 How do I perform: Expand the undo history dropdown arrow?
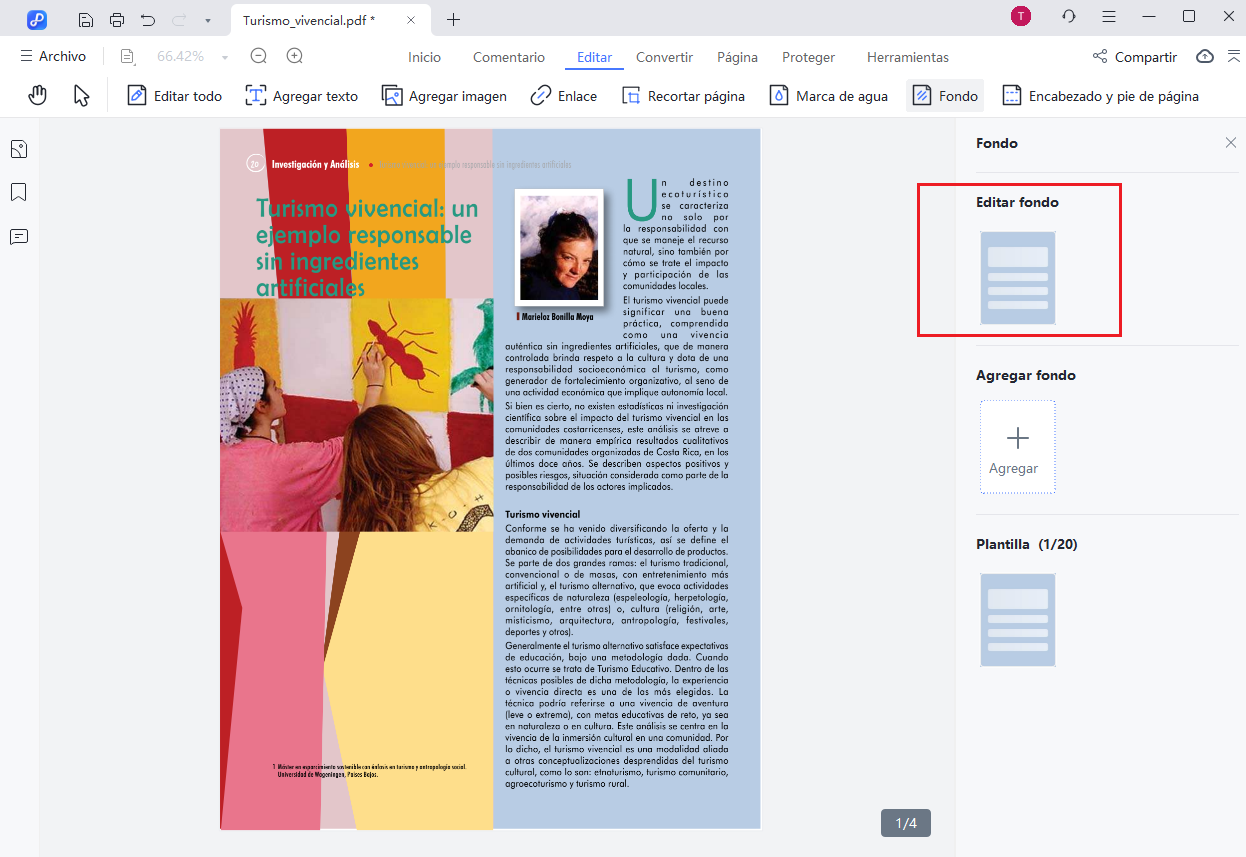click(x=207, y=19)
